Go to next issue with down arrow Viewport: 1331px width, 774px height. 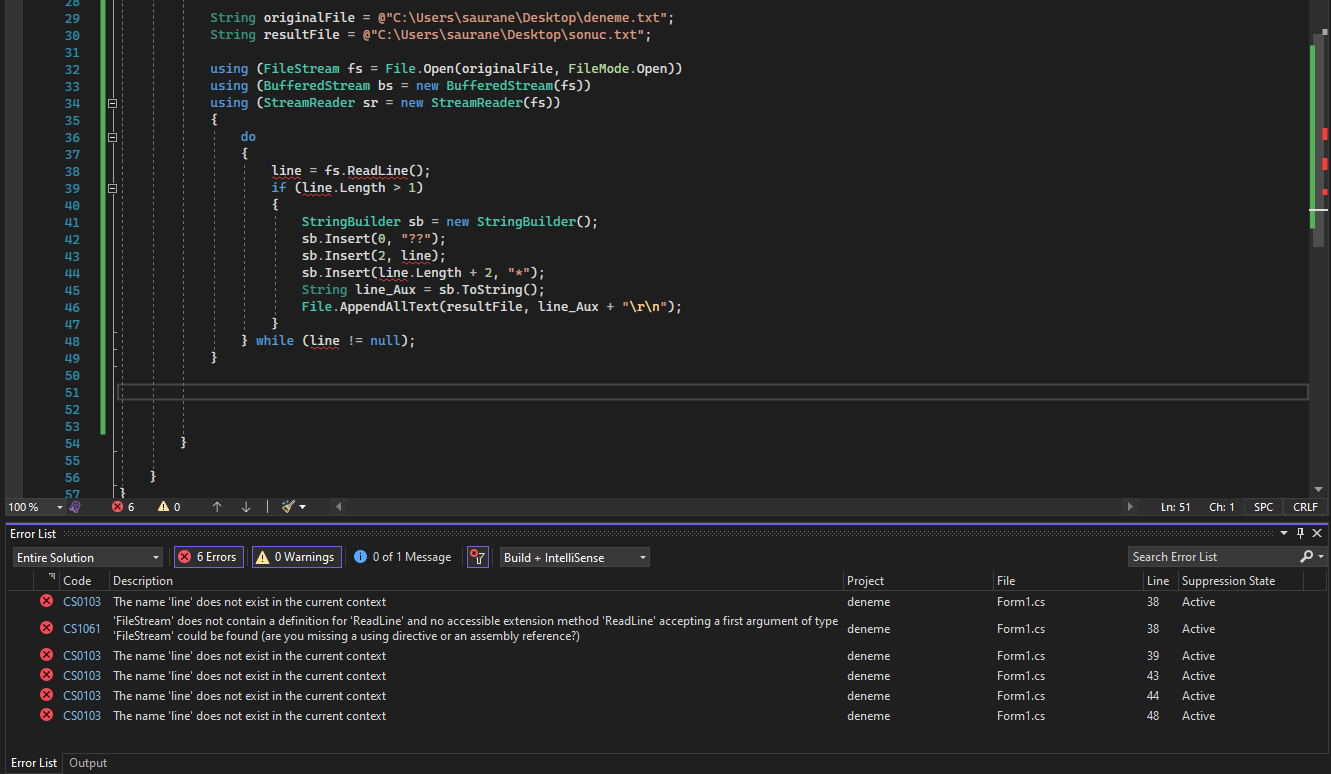246,507
